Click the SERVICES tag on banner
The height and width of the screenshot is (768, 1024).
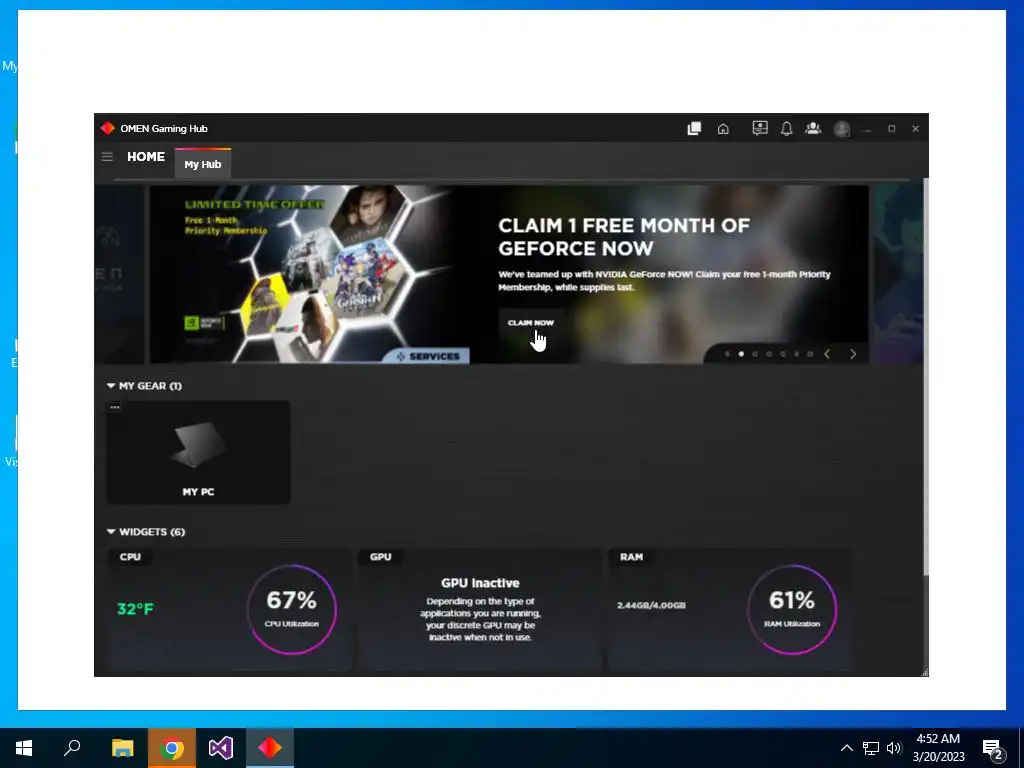pyautogui.click(x=428, y=356)
